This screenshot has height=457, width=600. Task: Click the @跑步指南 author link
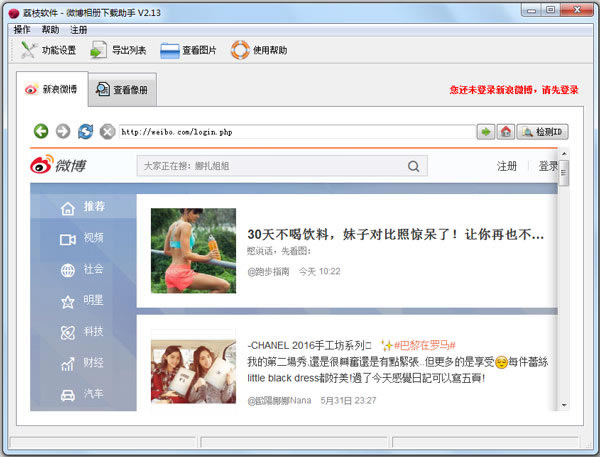pos(268,272)
